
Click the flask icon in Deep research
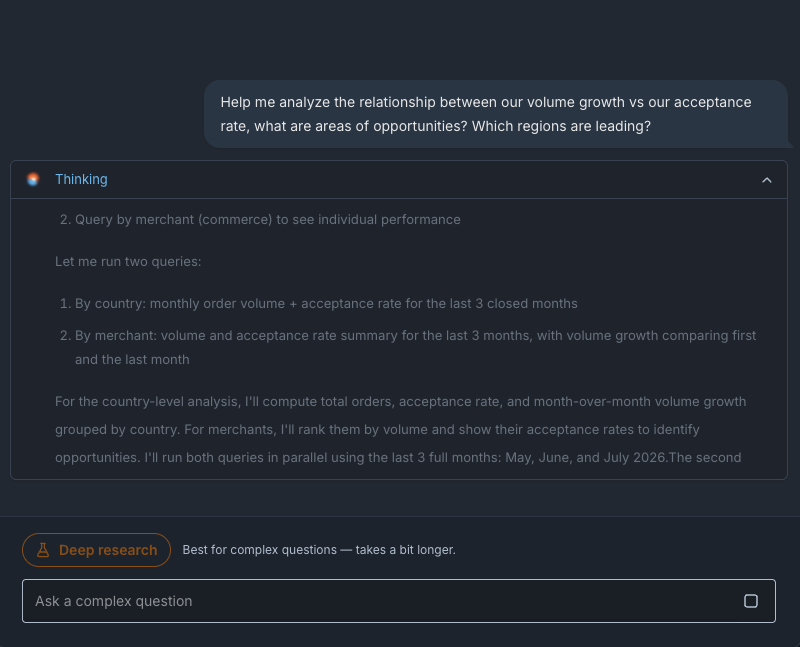tap(43, 550)
